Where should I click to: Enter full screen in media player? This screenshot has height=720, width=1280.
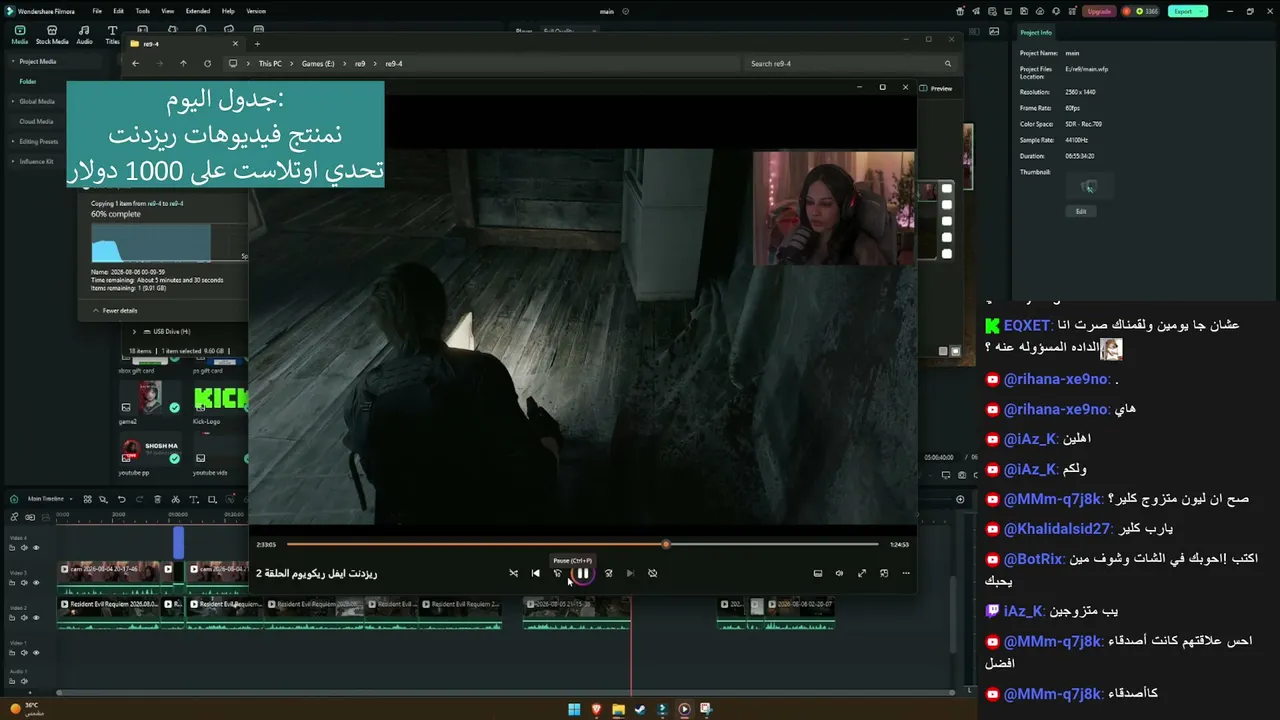[862, 573]
